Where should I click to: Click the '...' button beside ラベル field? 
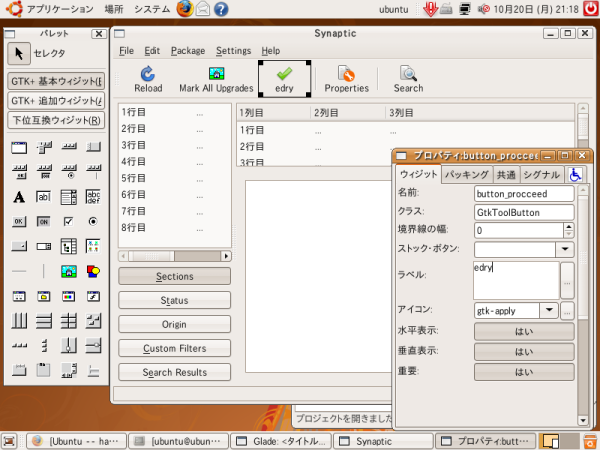coord(567,281)
